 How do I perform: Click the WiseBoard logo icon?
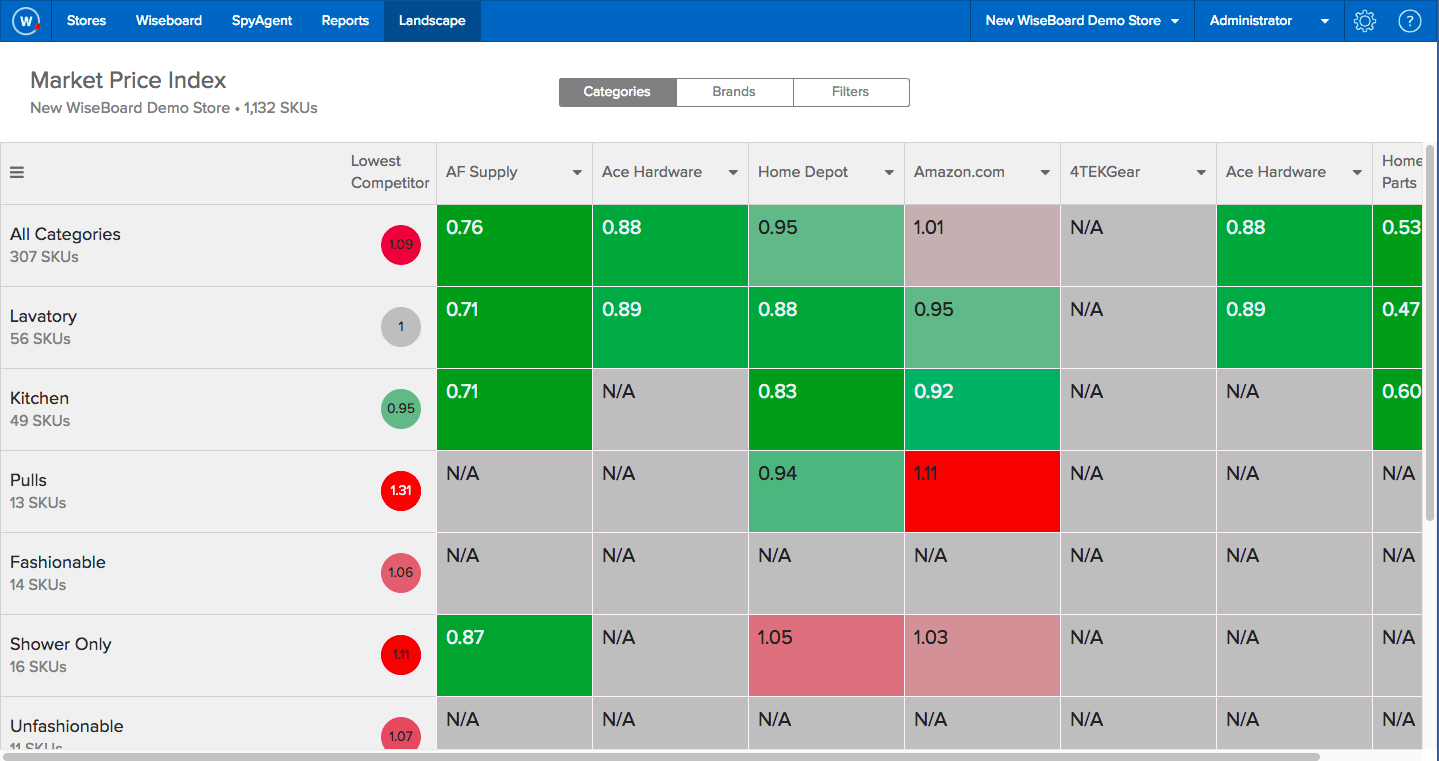25,20
